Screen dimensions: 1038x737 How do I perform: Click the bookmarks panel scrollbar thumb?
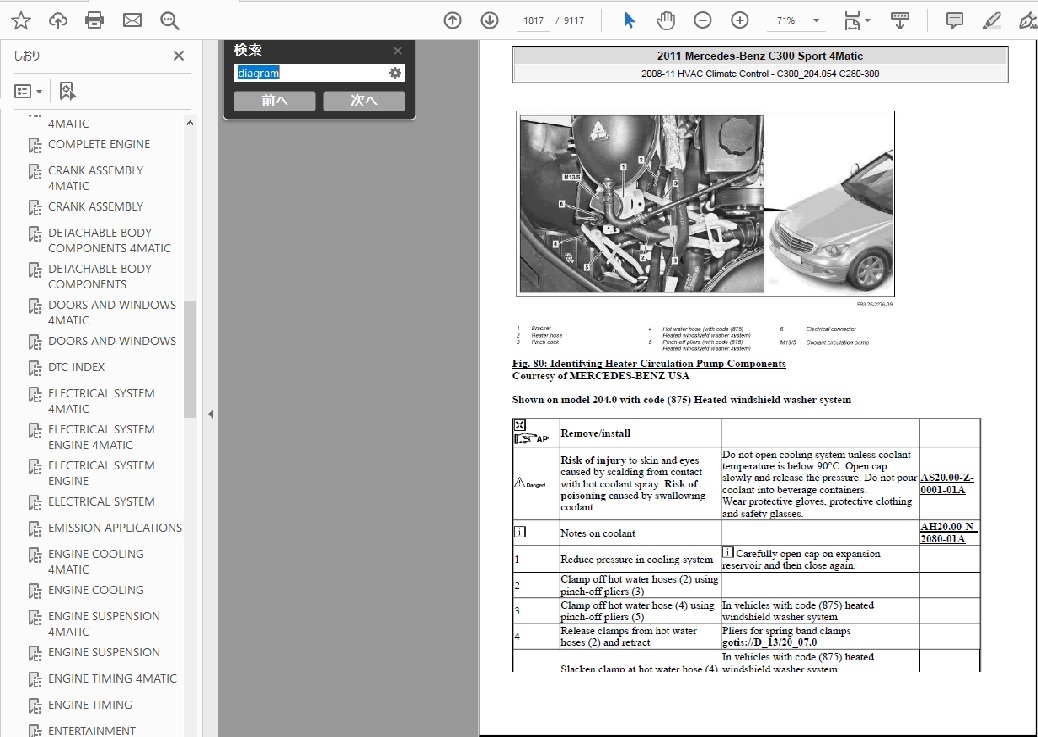(190, 359)
